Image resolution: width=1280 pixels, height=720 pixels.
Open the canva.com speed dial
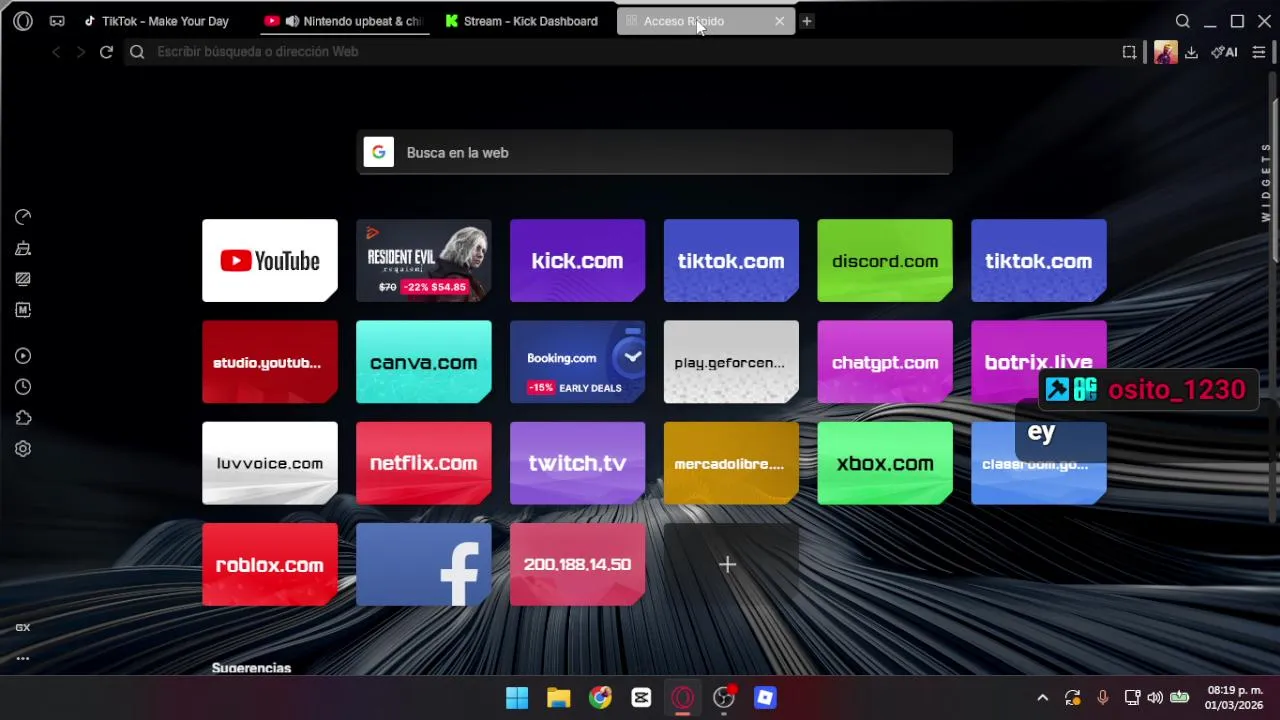click(424, 362)
